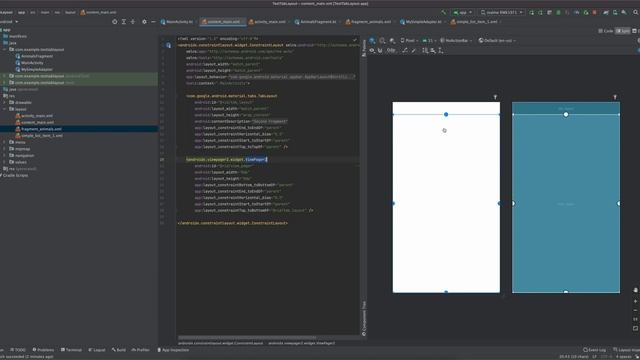
Task: Click the Zoom to Fit Screen icon
Action: tap(636, 328)
